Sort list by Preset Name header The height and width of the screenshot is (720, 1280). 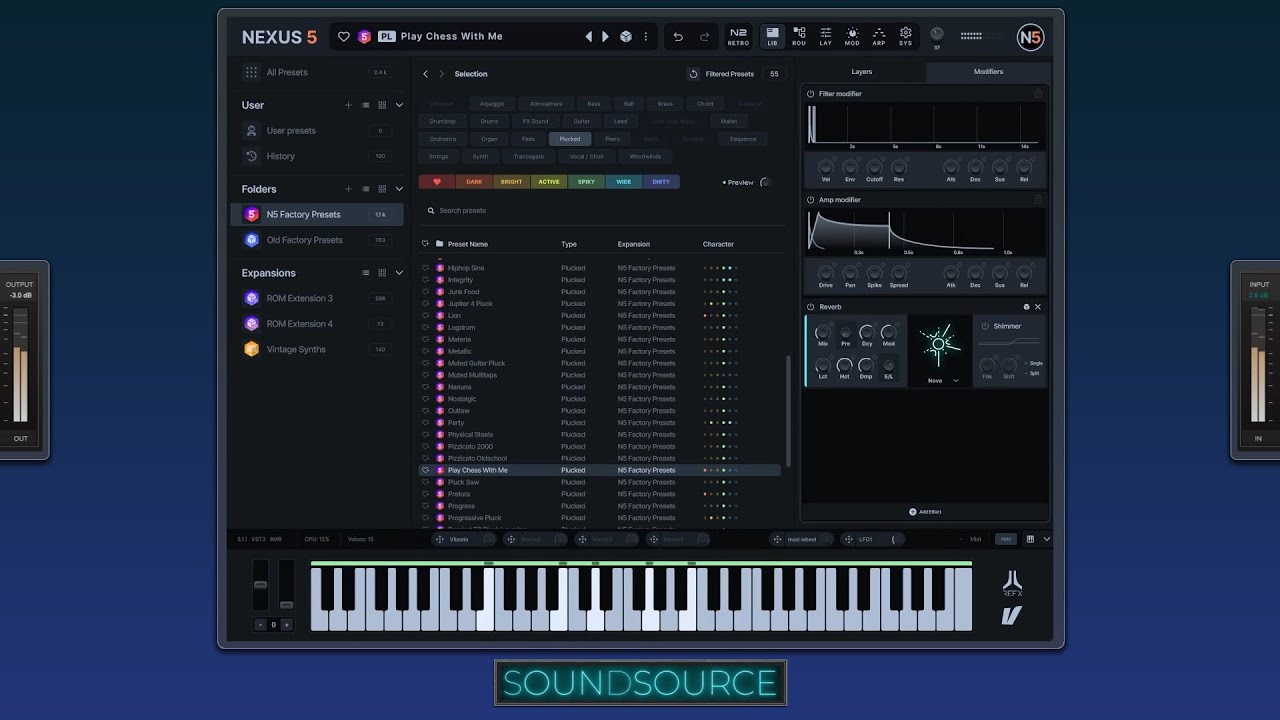click(x=468, y=244)
